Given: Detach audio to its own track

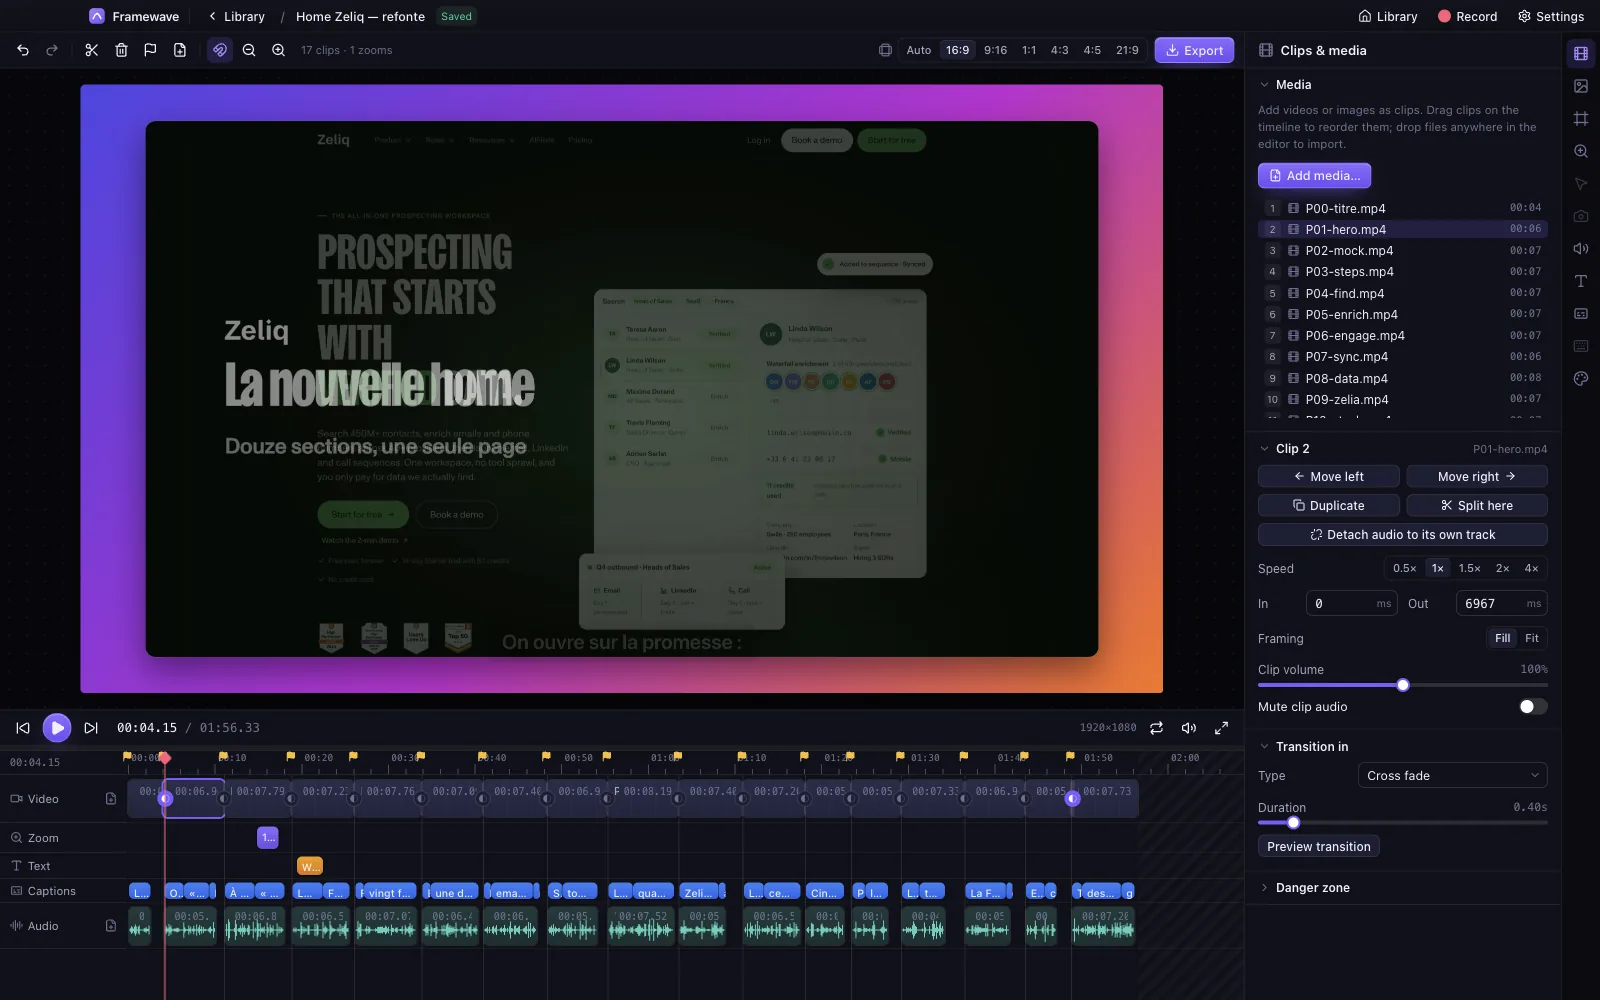Looking at the screenshot, I should (x=1403, y=535).
